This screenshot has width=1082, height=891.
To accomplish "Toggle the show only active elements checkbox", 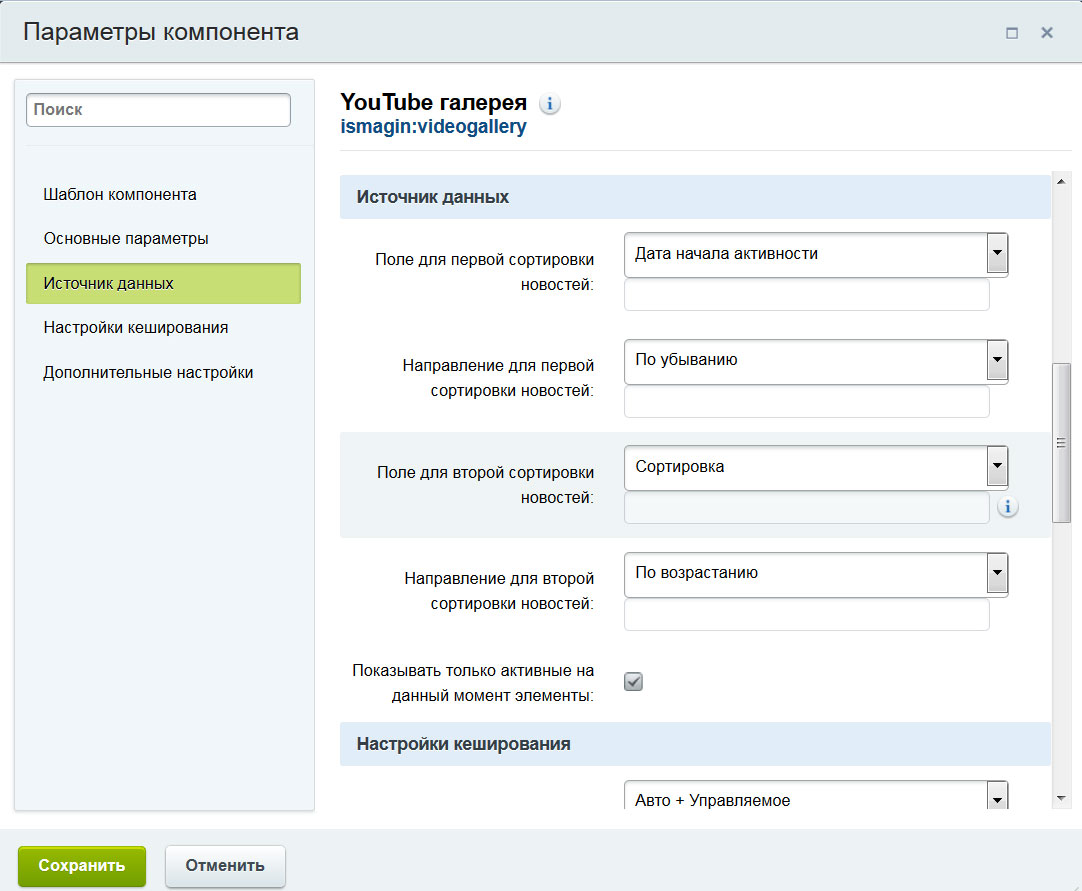I will click(x=633, y=682).
